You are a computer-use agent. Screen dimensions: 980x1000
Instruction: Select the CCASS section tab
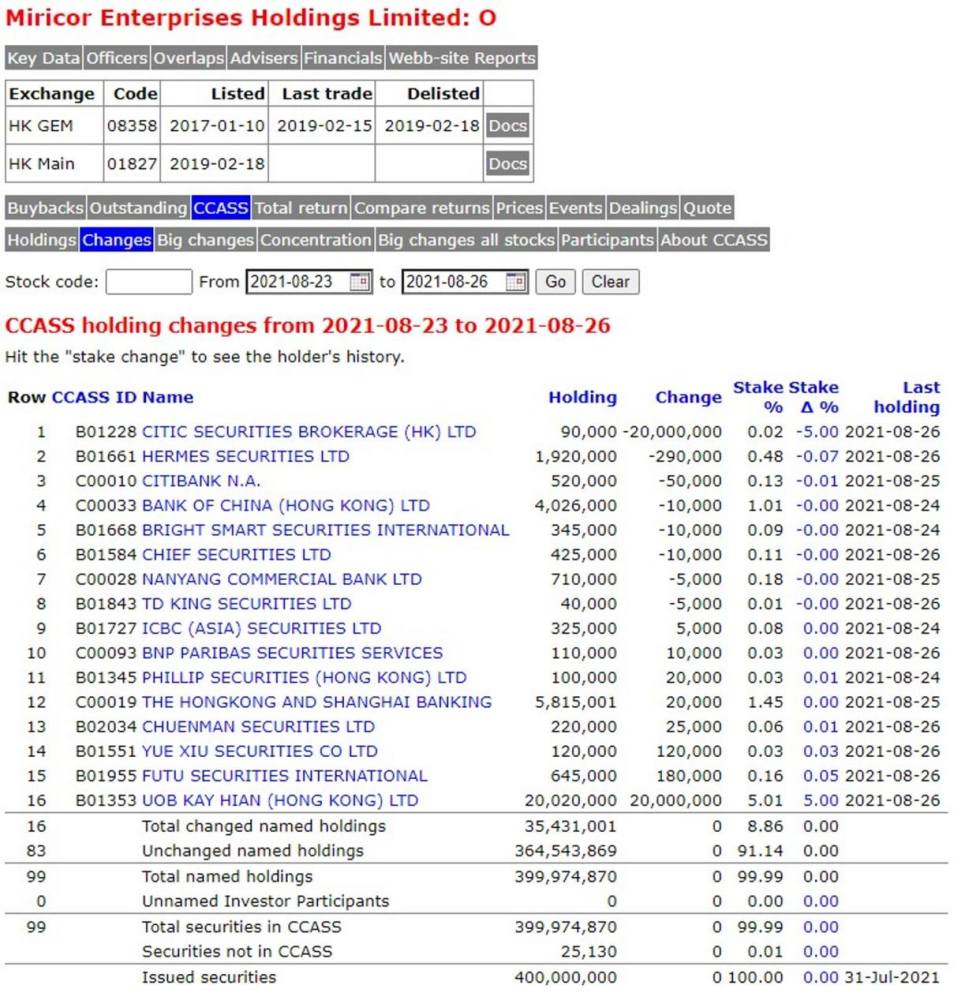point(221,208)
